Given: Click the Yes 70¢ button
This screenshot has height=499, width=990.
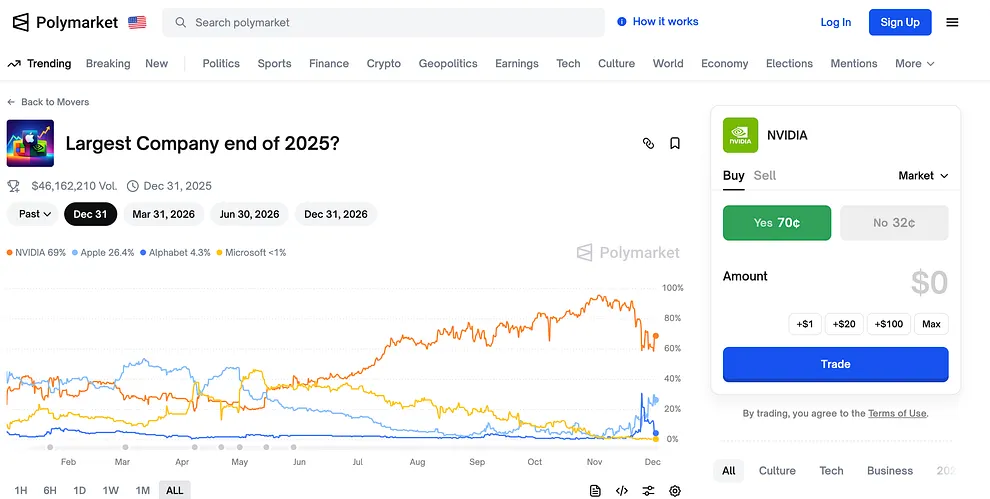Looking at the screenshot, I should (x=776, y=222).
